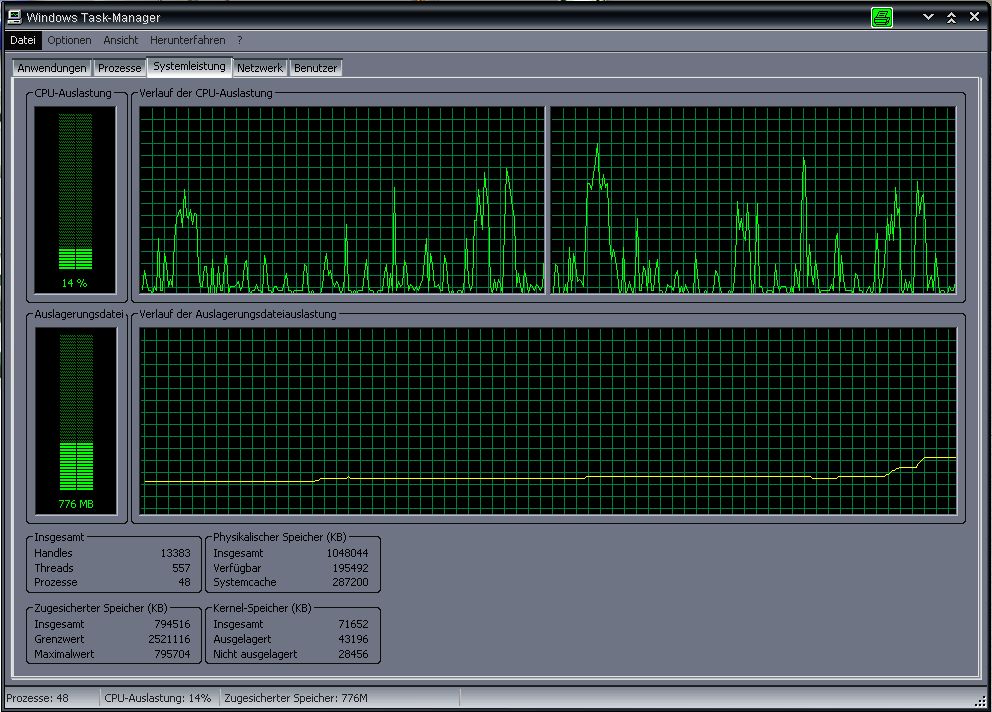Click Kernel-Speicher Insgesamt value 71652

[x=353, y=624]
